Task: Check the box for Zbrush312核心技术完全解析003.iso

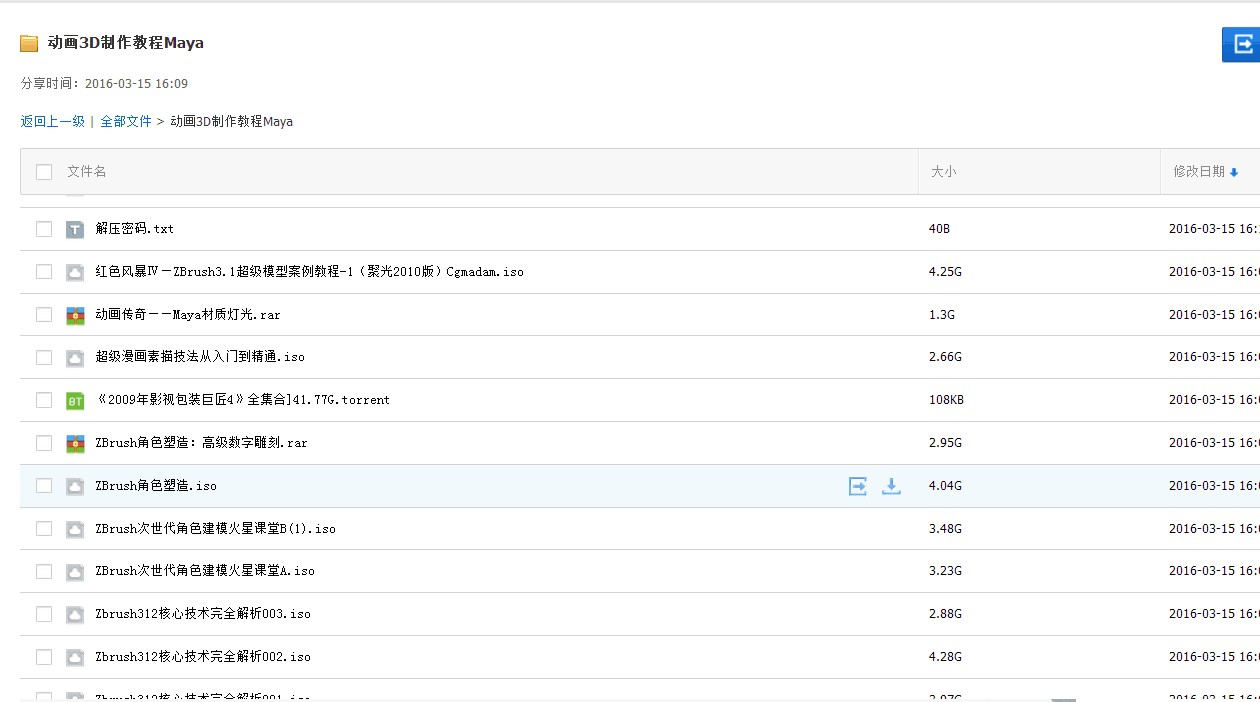Action: pos(44,614)
